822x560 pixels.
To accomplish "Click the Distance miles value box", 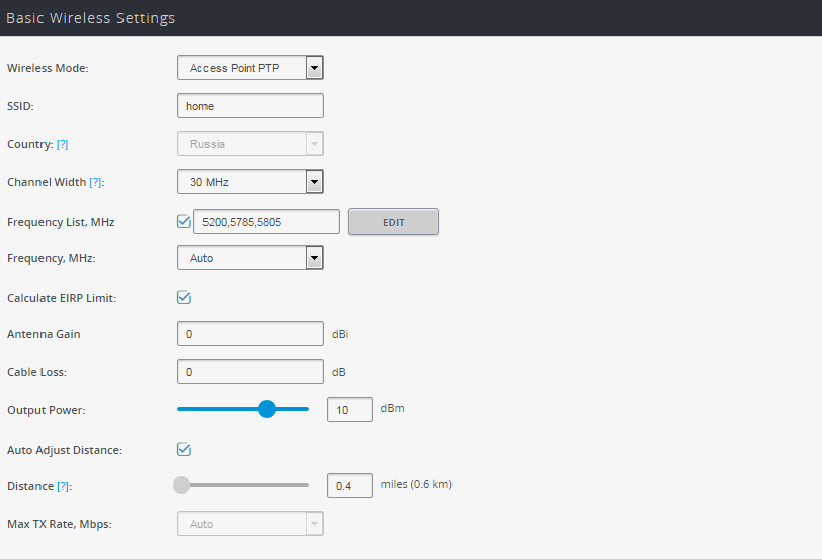I will click(350, 486).
